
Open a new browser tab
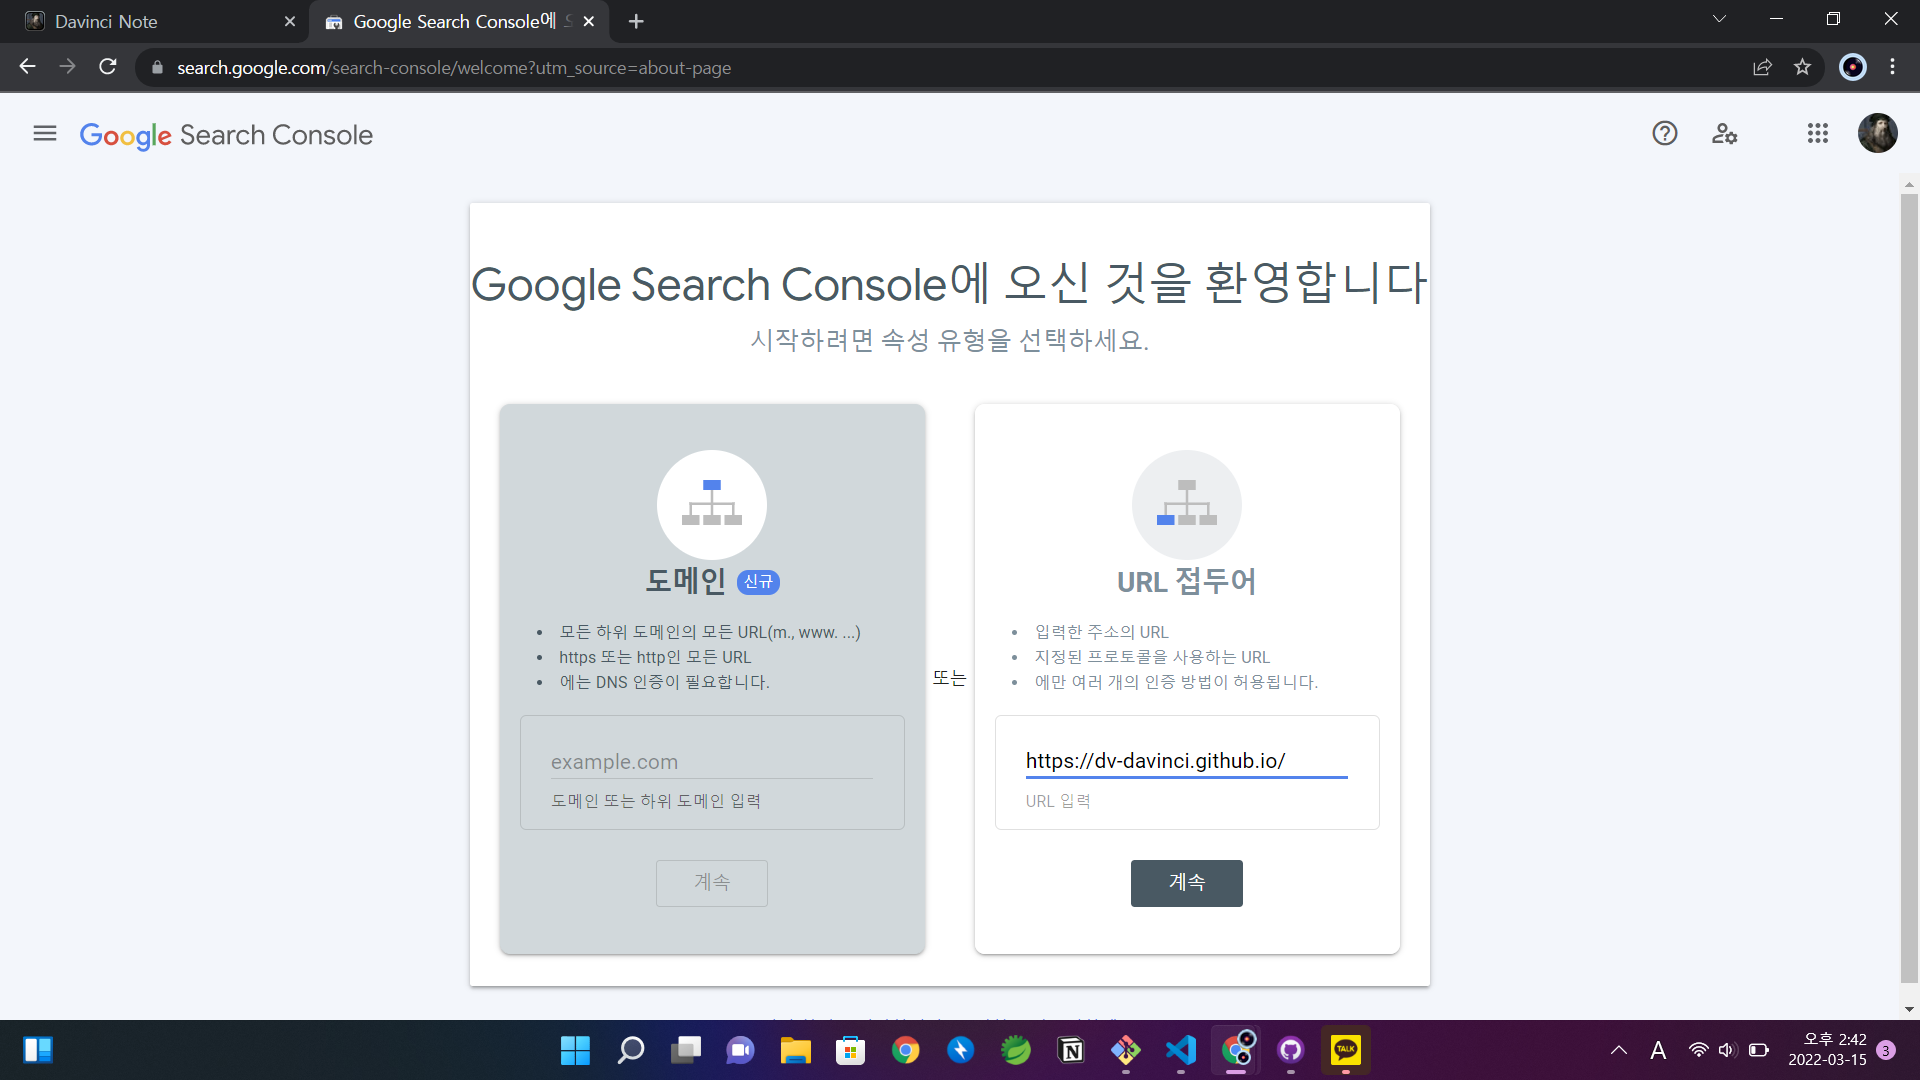pos(635,20)
